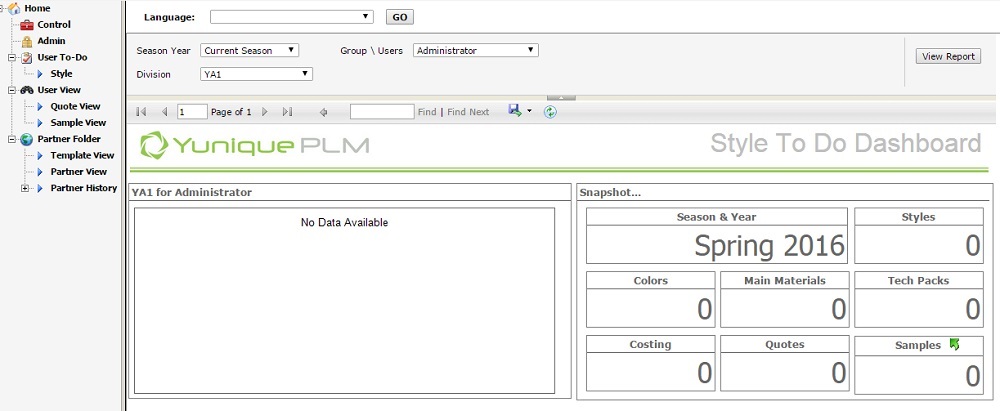The height and width of the screenshot is (411, 1000).
Task: Click the Spring 2016 season value
Action: tap(769, 246)
